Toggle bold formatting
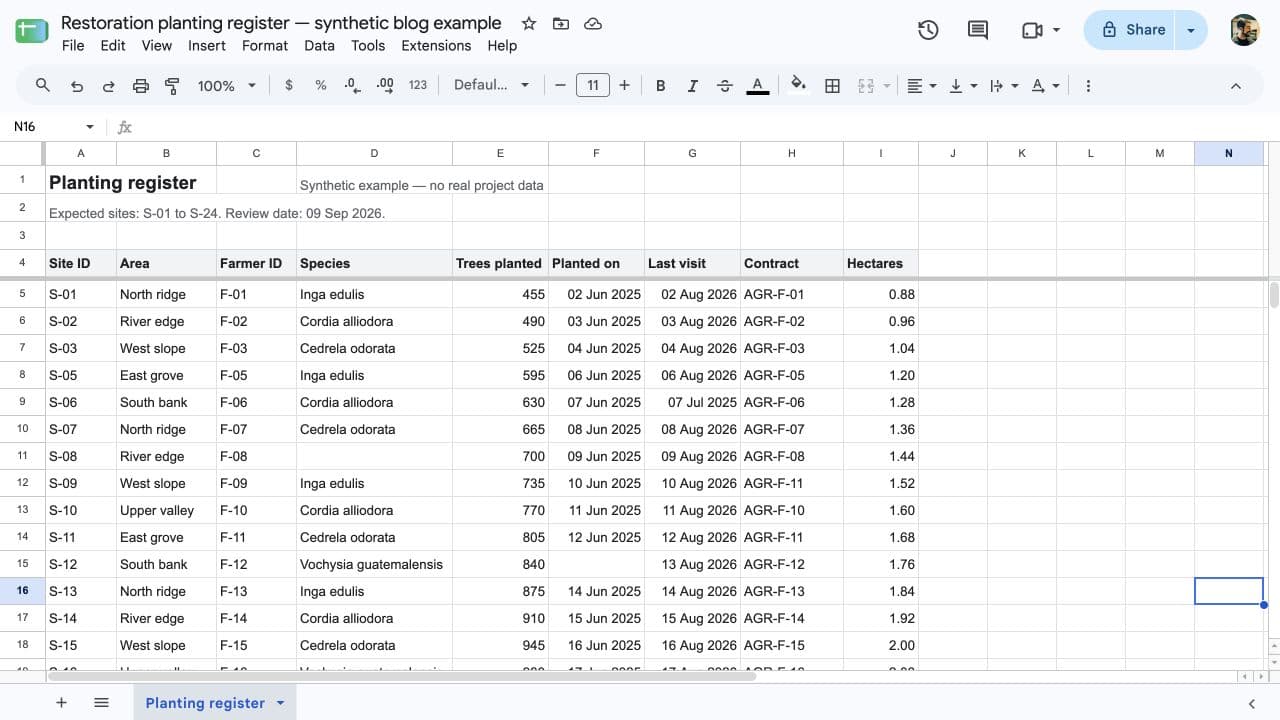Image resolution: width=1280 pixels, height=720 pixels. (660, 86)
